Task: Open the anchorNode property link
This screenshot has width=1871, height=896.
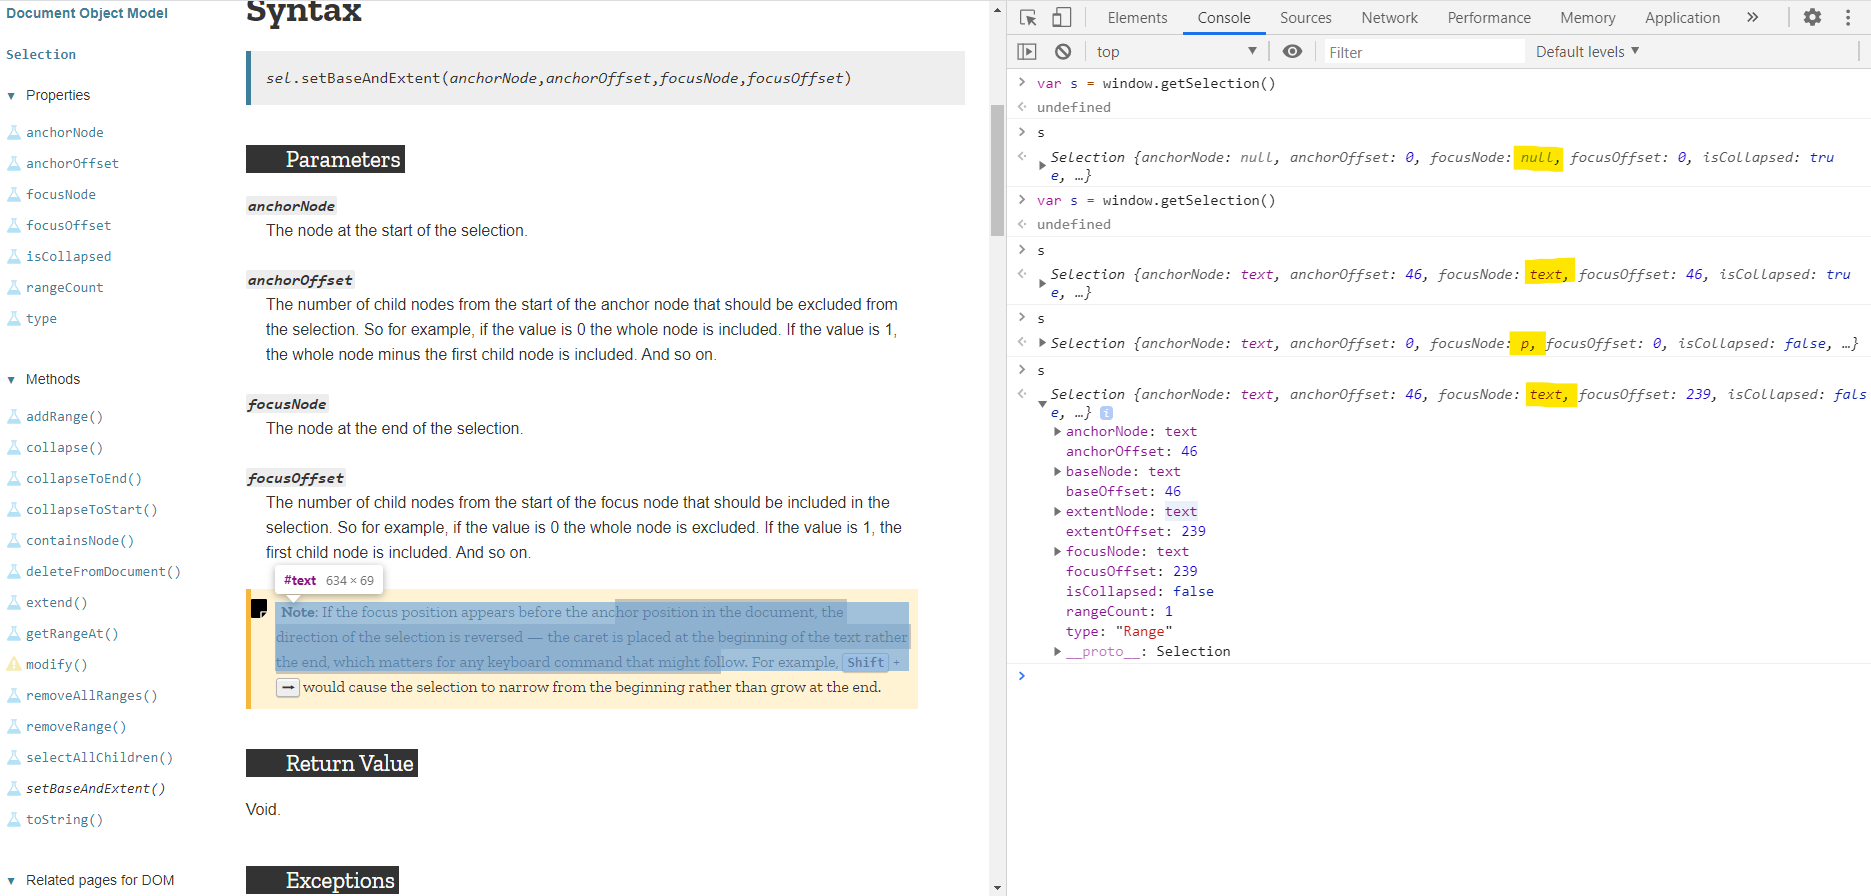Action: point(65,133)
